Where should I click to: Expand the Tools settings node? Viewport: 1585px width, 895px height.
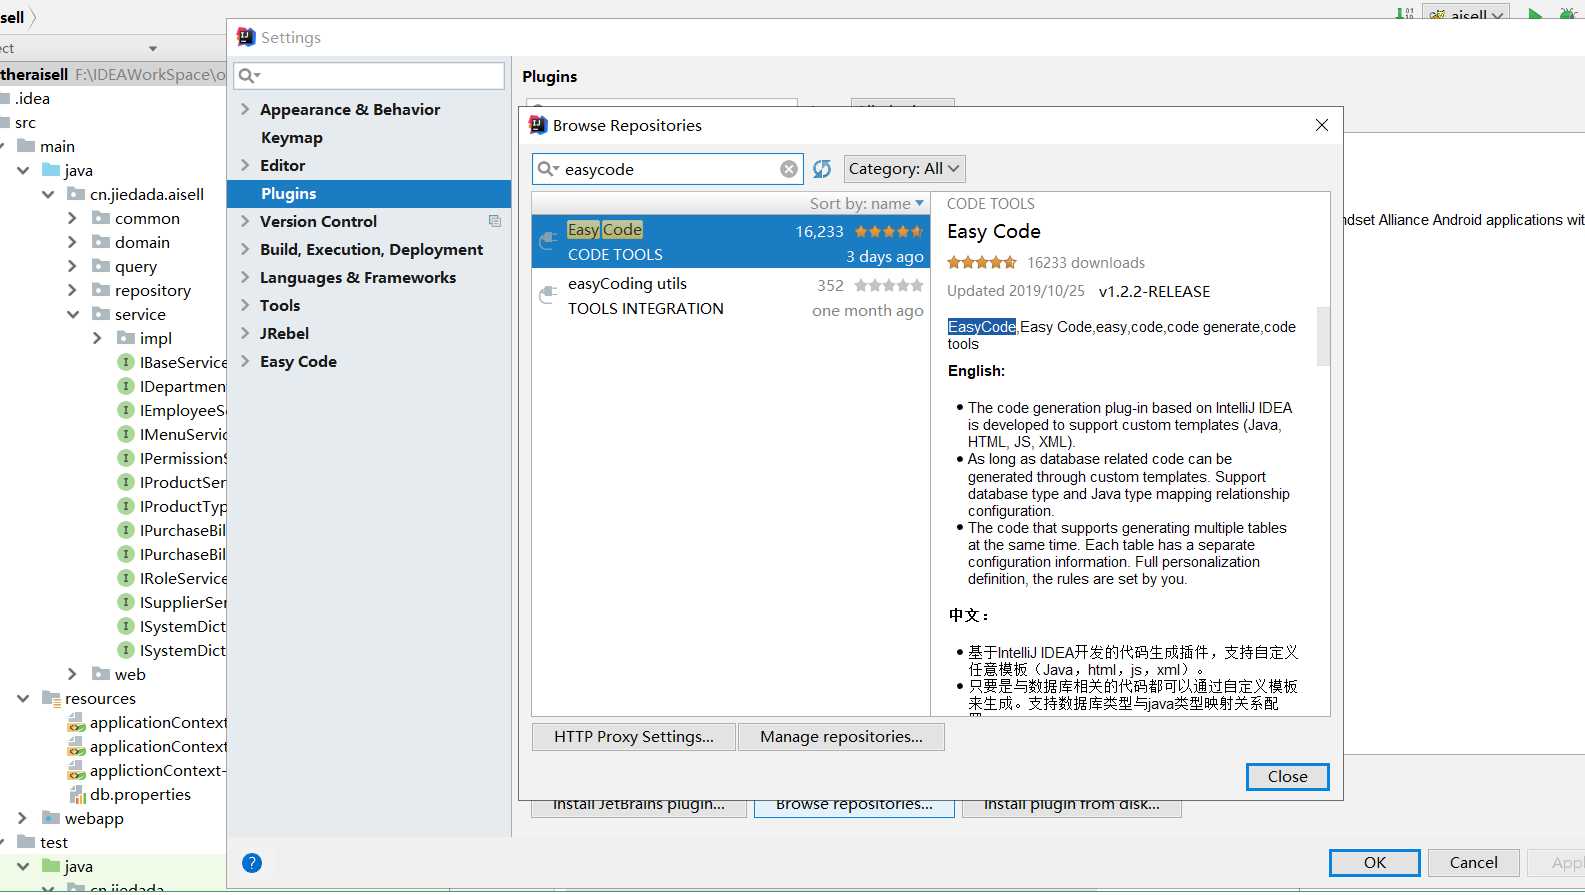[245, 305]
